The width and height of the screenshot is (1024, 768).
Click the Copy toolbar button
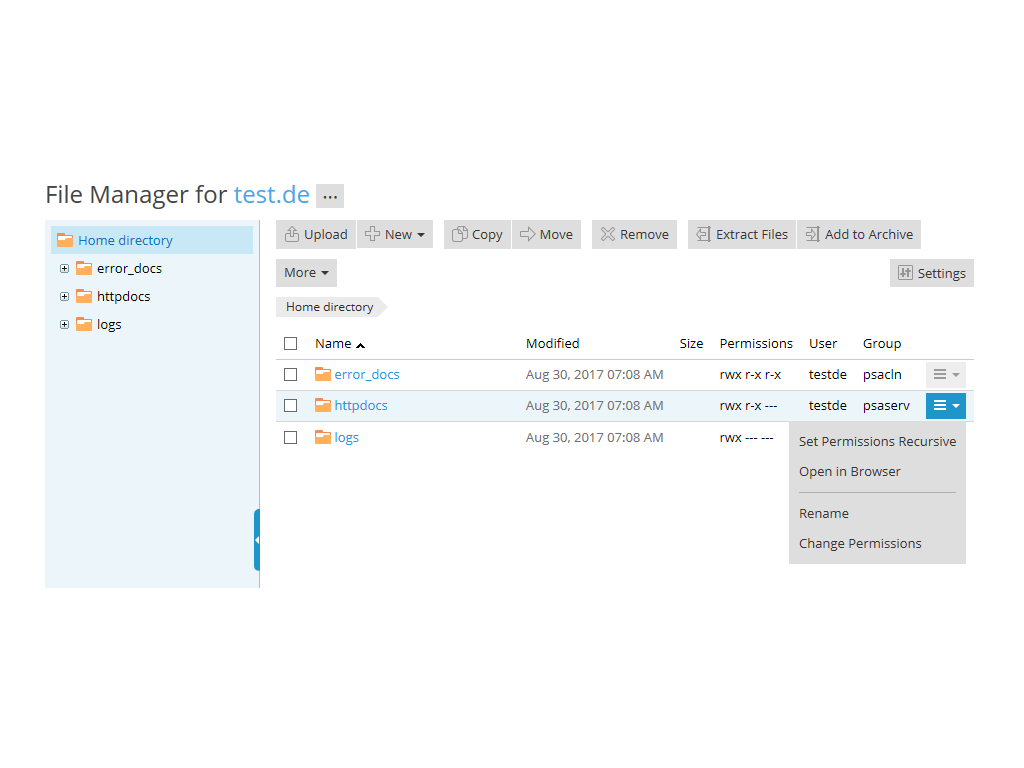477,235
